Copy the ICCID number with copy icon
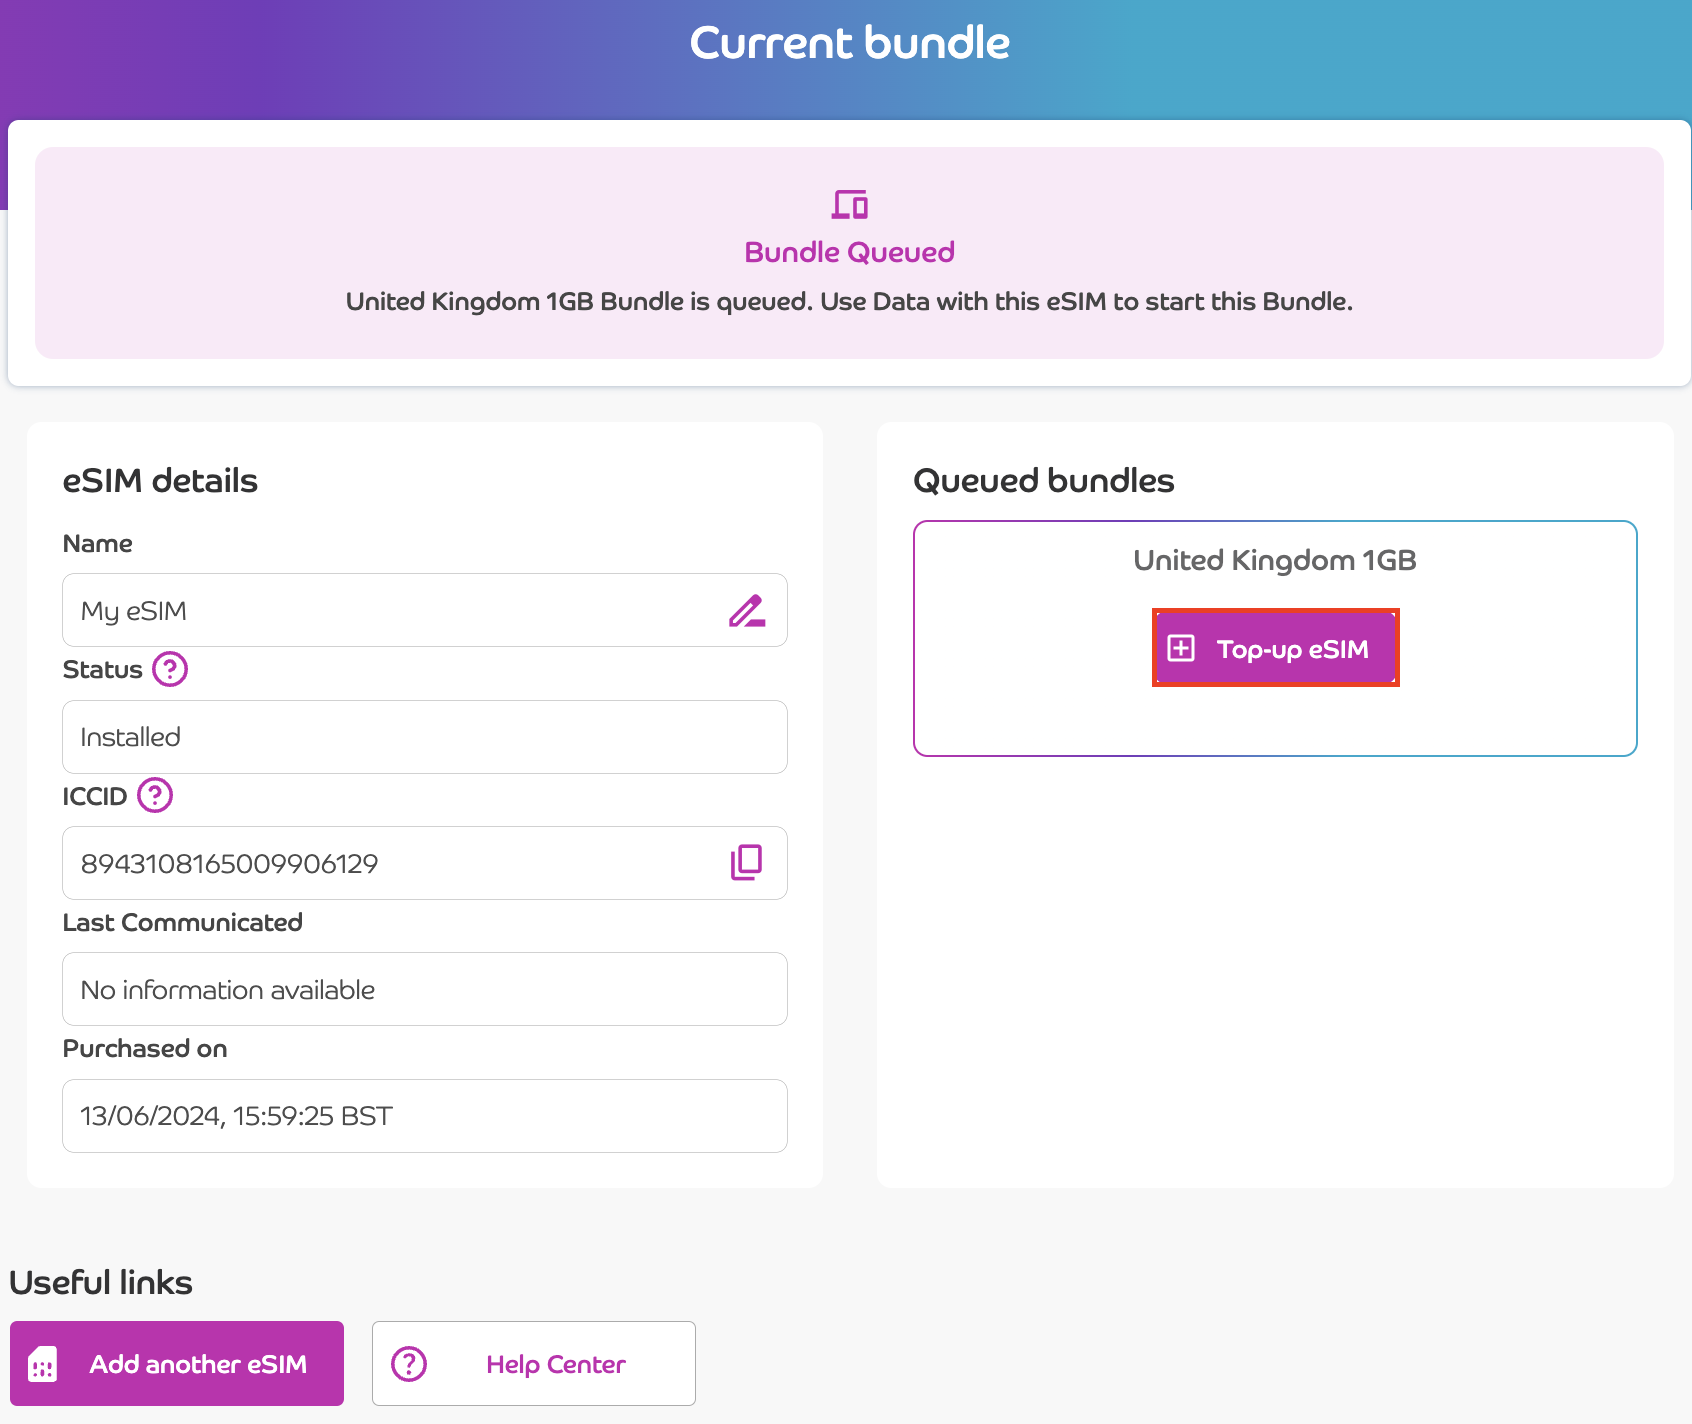The image size is (1692, 1424). [746, 862]
